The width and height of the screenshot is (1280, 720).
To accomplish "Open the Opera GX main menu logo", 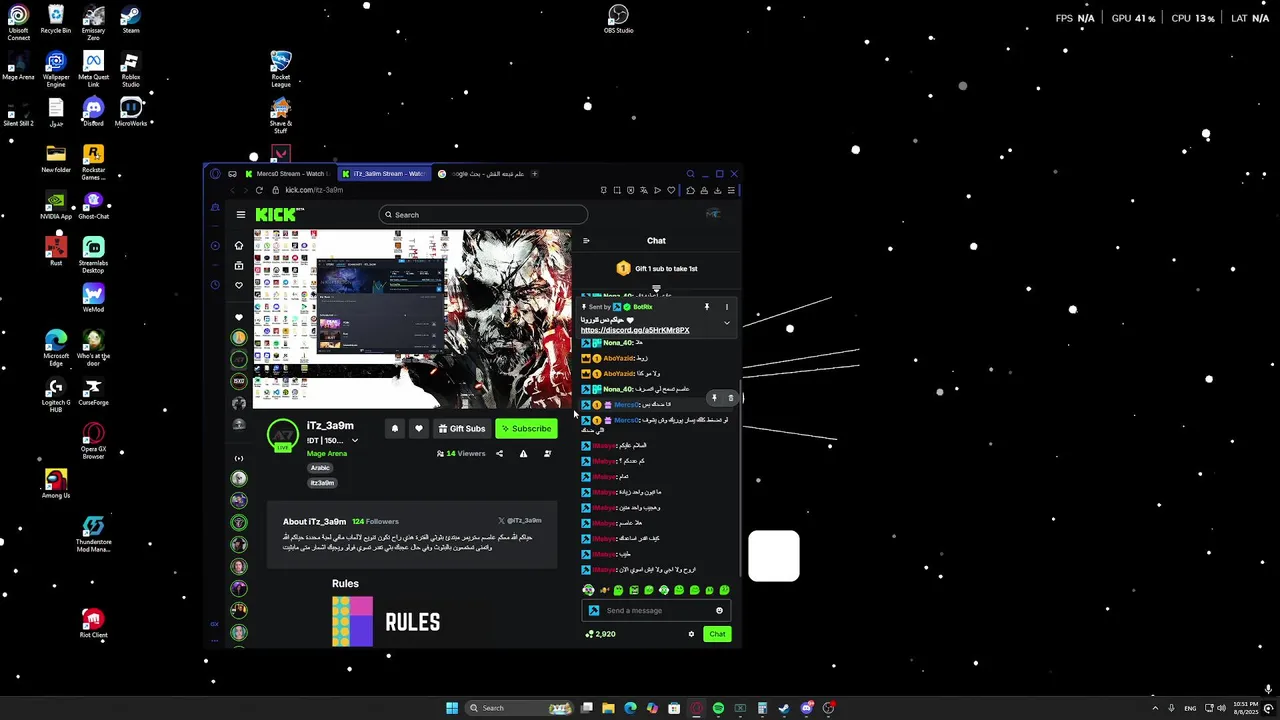I will coord(215,174).
